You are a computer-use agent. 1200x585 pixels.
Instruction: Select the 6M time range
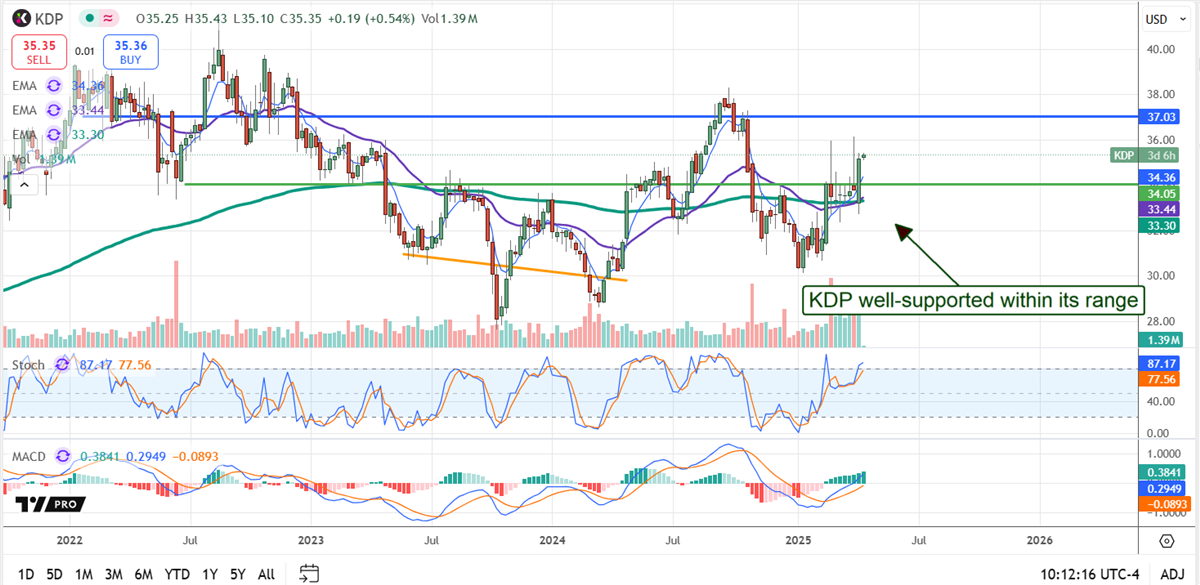click(x=144, y=574)
